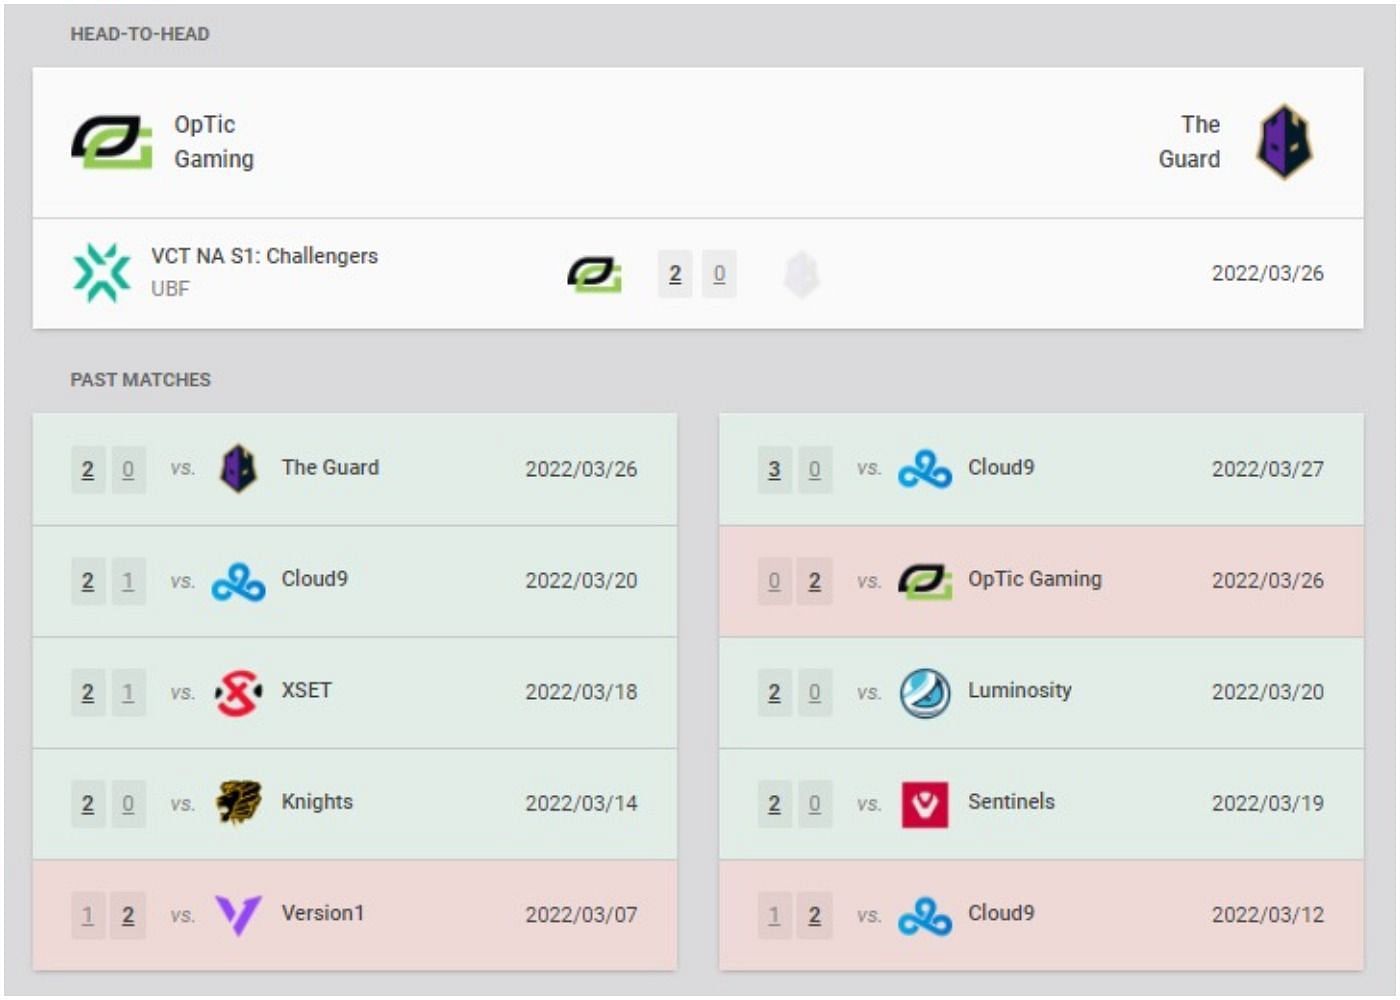1400x1000 pixels.
Task: Click the date 2022/03/14
Action: click(581, 803)
